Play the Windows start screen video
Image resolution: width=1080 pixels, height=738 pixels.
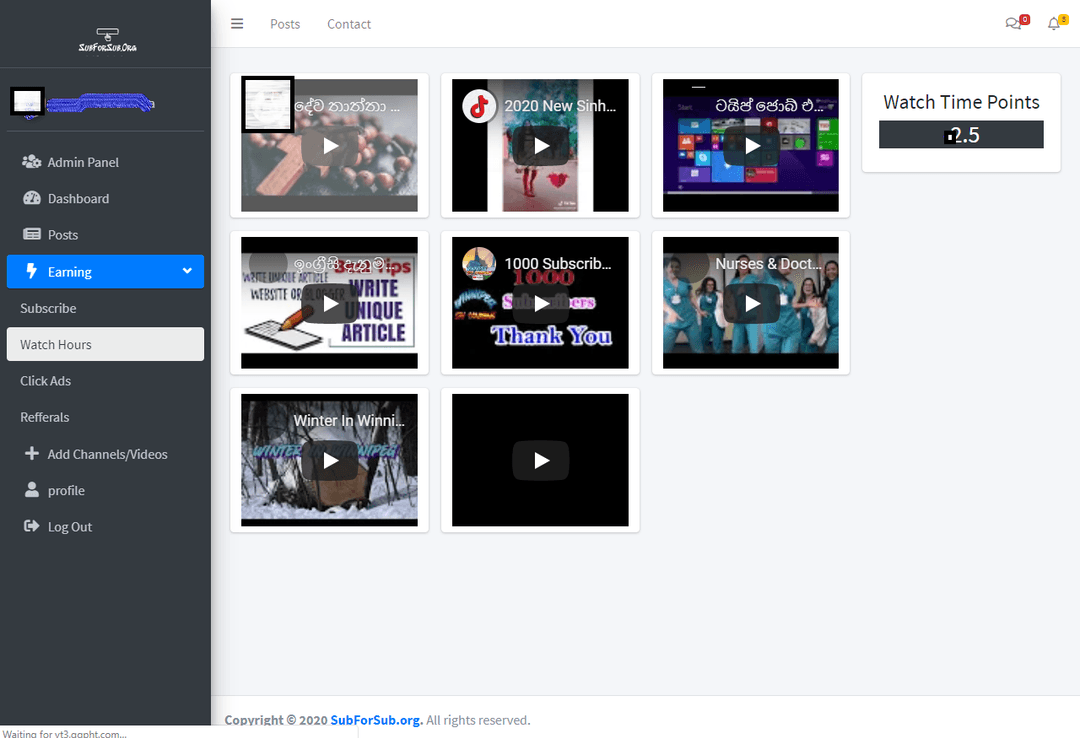point(751,146)
